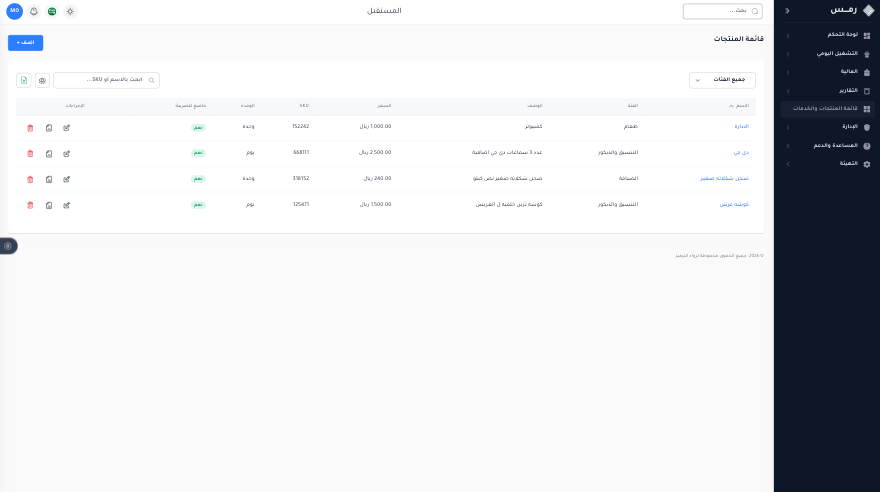
Task: Expand the الإدارة sidebar section
Action: [x=828, y=127]
